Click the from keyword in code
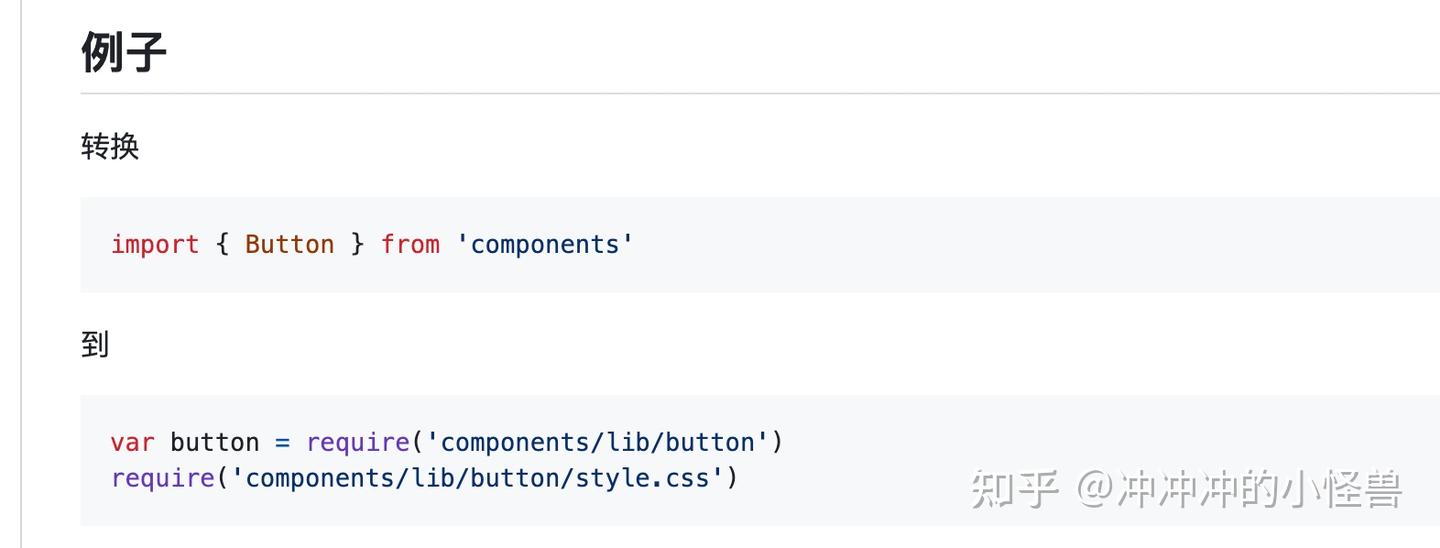Screen dimensions: 1440x548 (x=410, y=244)
